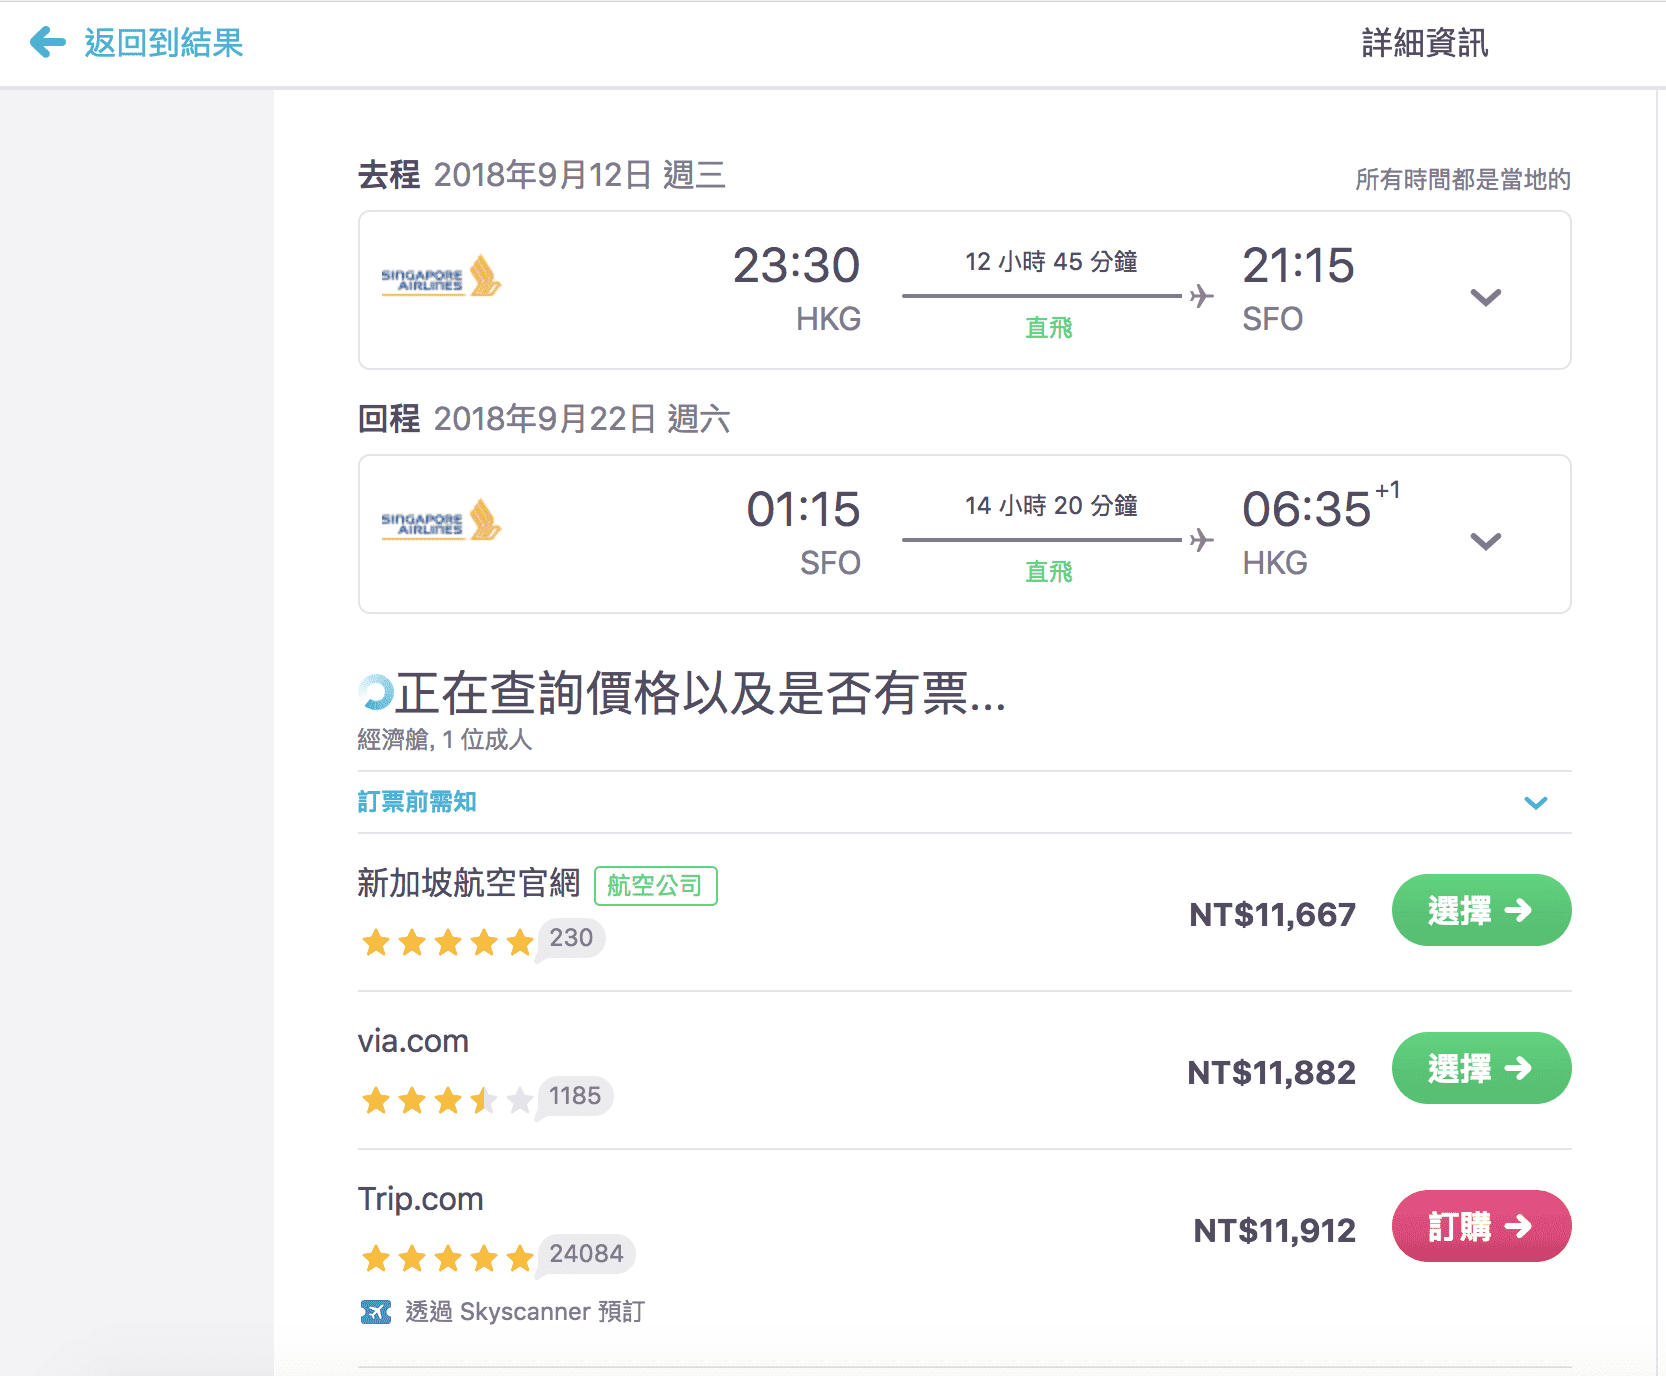1666x1376 pixels.
Task: Click Singapore Airlines logo on outbound flight
Action: coord(441,277)
